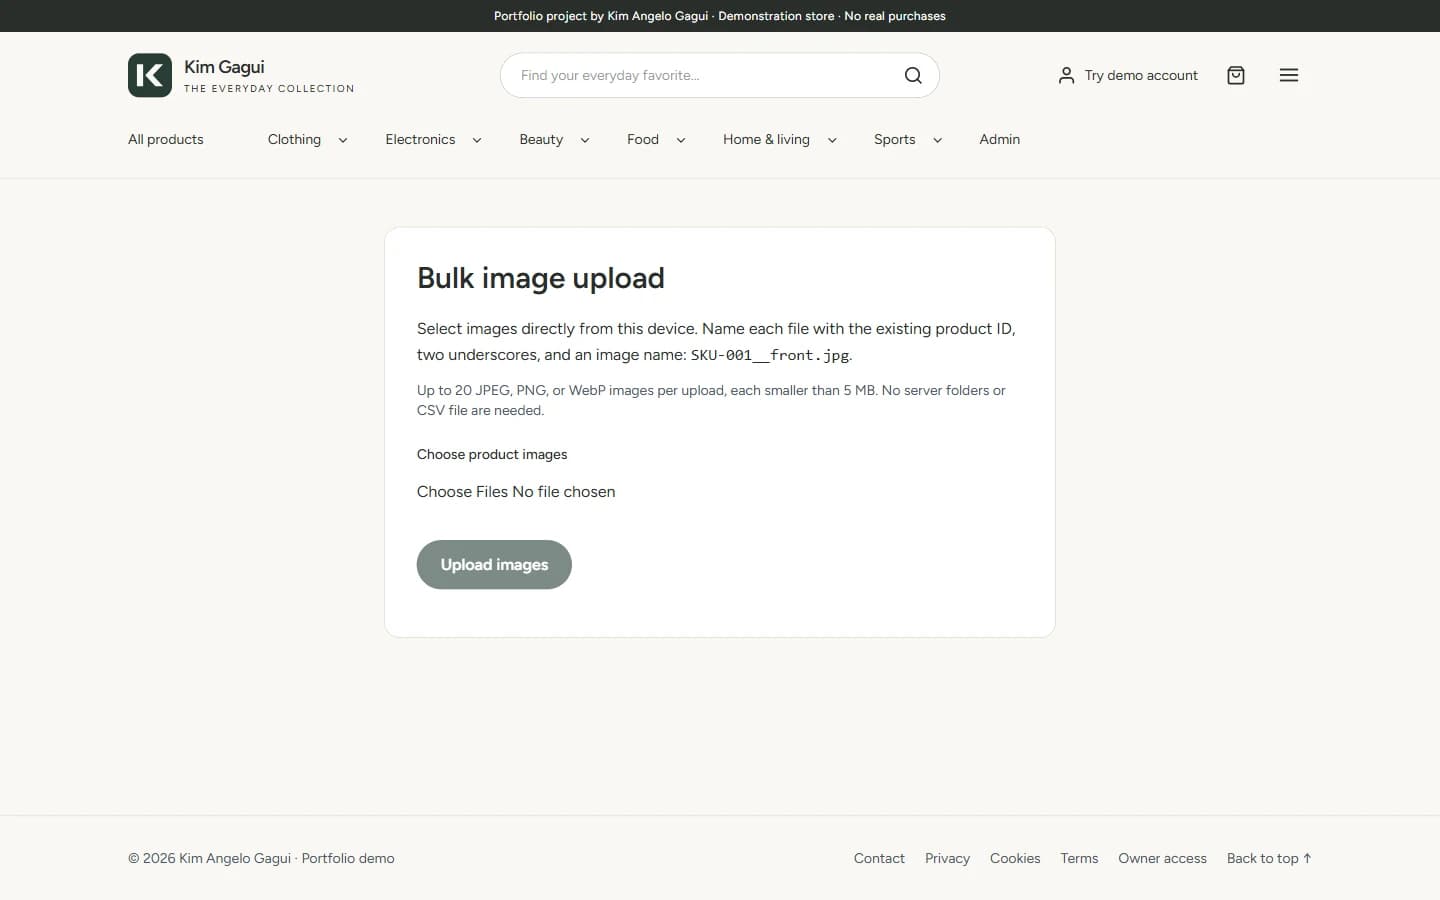Click Back to top link
Image resolution: width=1440 pixels, height=900 pixels.
[1269, 858]
